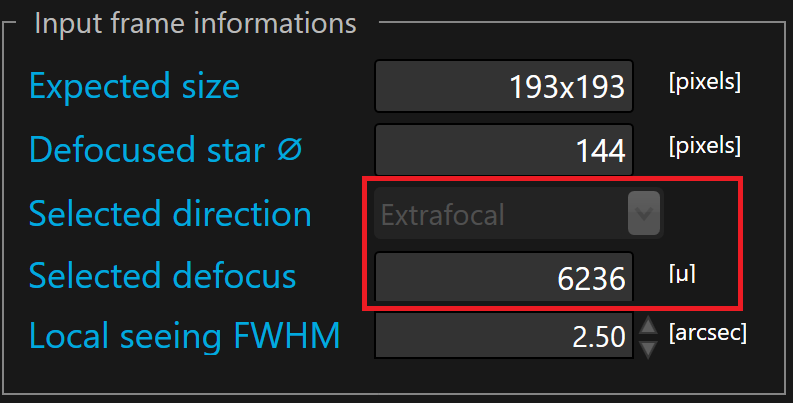Select the Extrafocal combo box
The width and height of the screenshot is (793, 403).
(x=518, y=213)
